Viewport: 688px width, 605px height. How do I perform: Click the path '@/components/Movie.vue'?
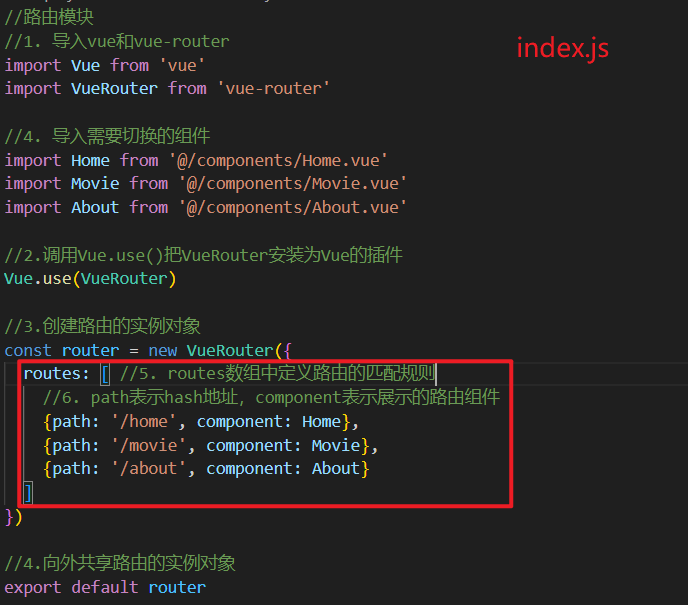pos(293,184)
